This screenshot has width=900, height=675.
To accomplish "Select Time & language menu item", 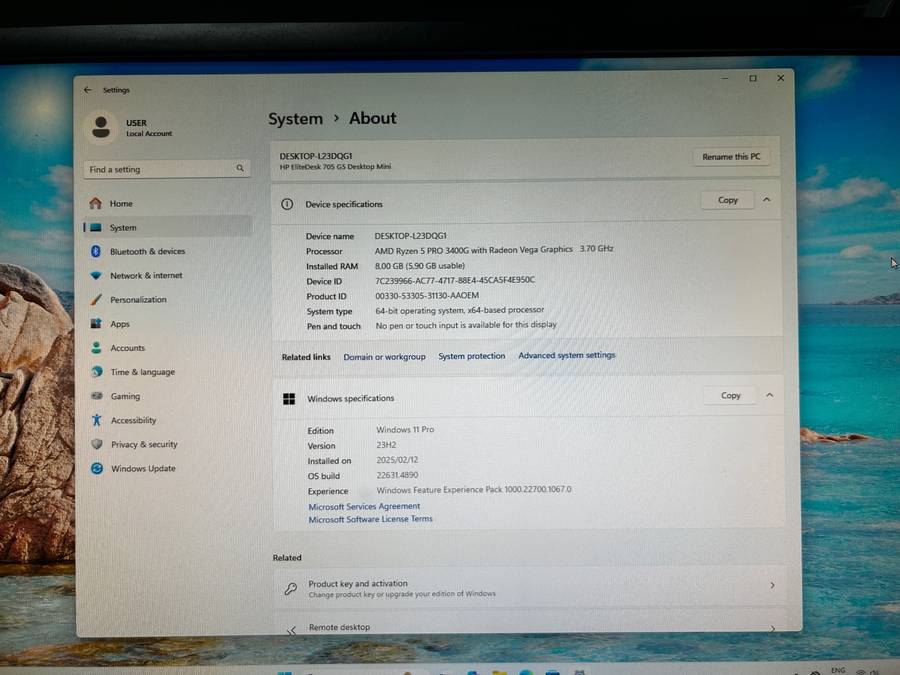I will point(142,372).
